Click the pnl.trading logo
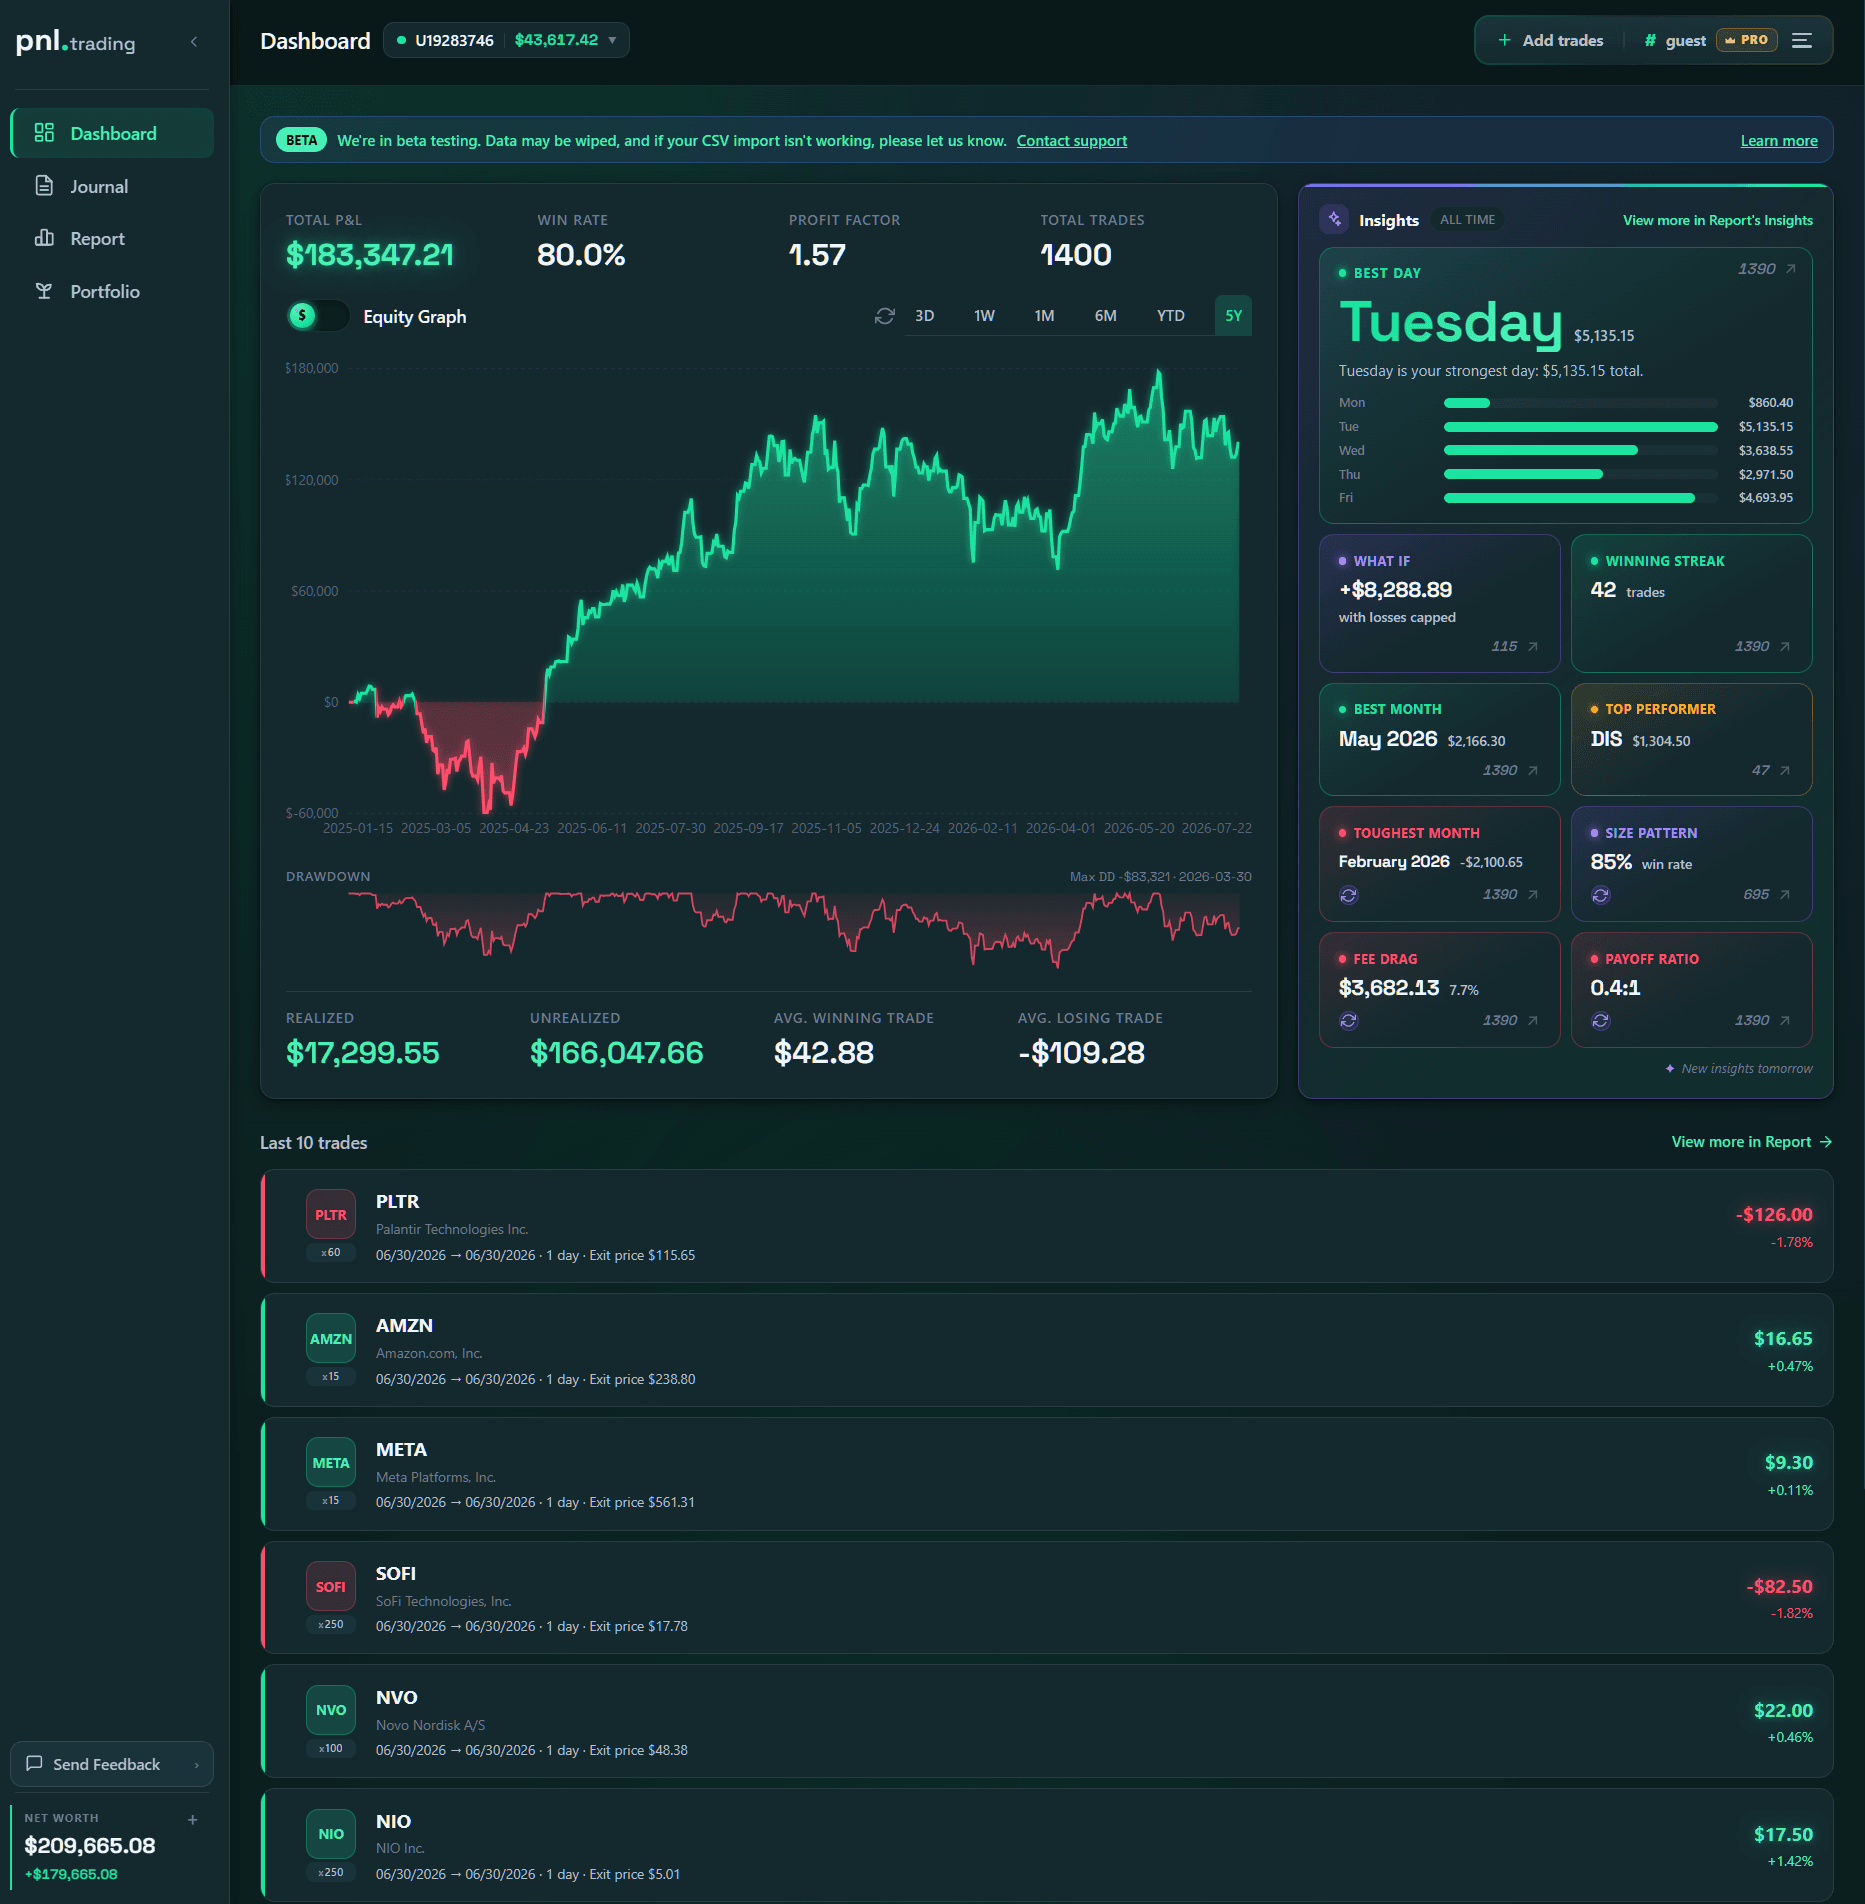1865x1904 pixels. 76,42
